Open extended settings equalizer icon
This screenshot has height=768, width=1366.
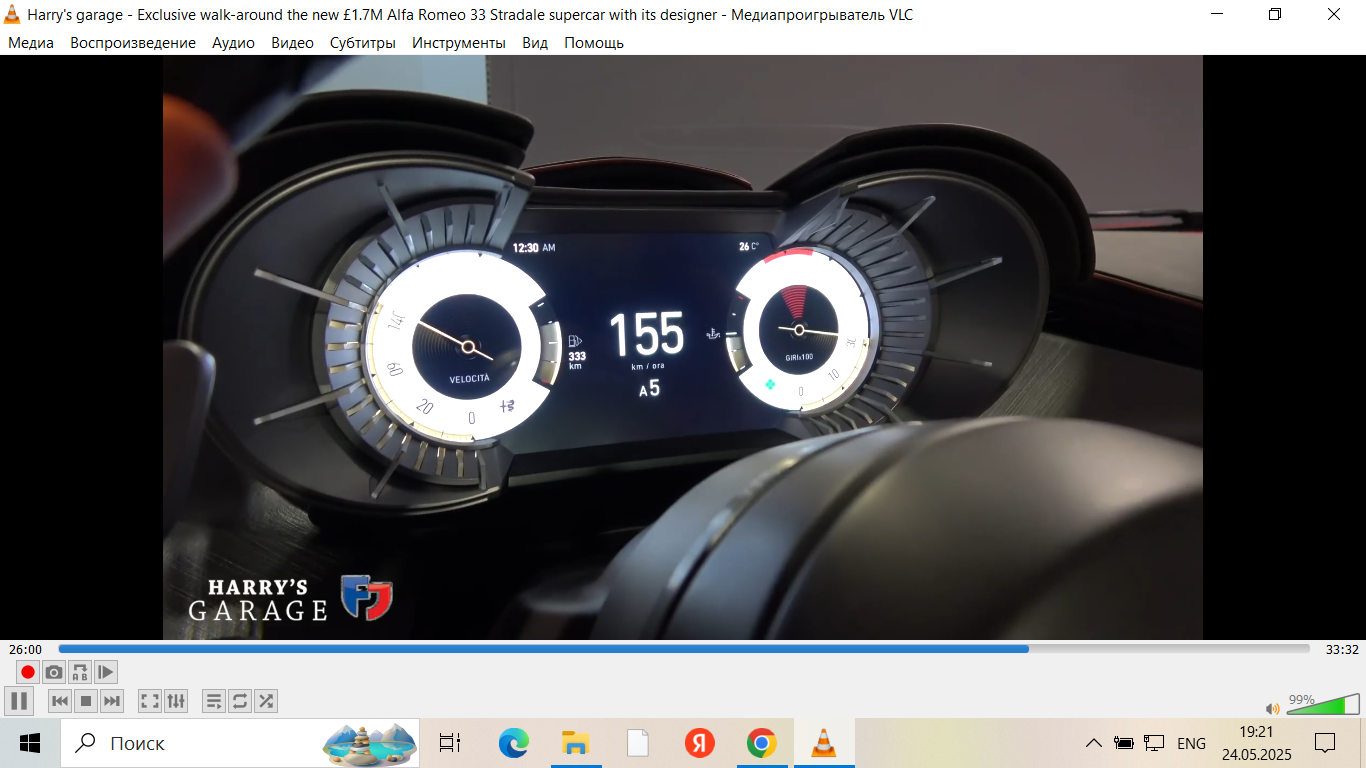[x=176, y=701]
